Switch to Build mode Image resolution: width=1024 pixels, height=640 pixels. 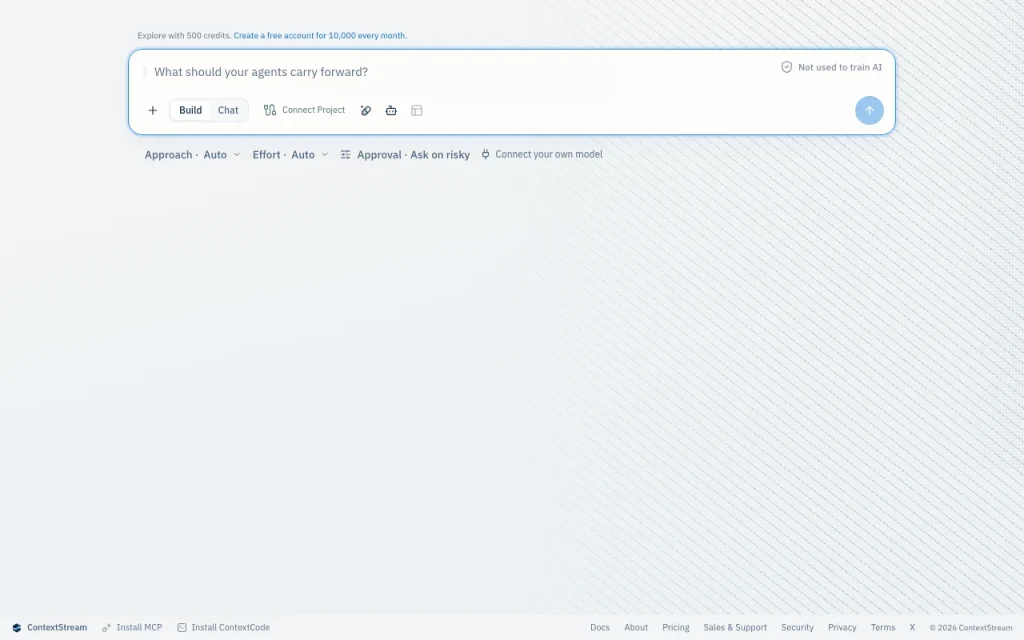pyautogui.click(x=191, y=110)
